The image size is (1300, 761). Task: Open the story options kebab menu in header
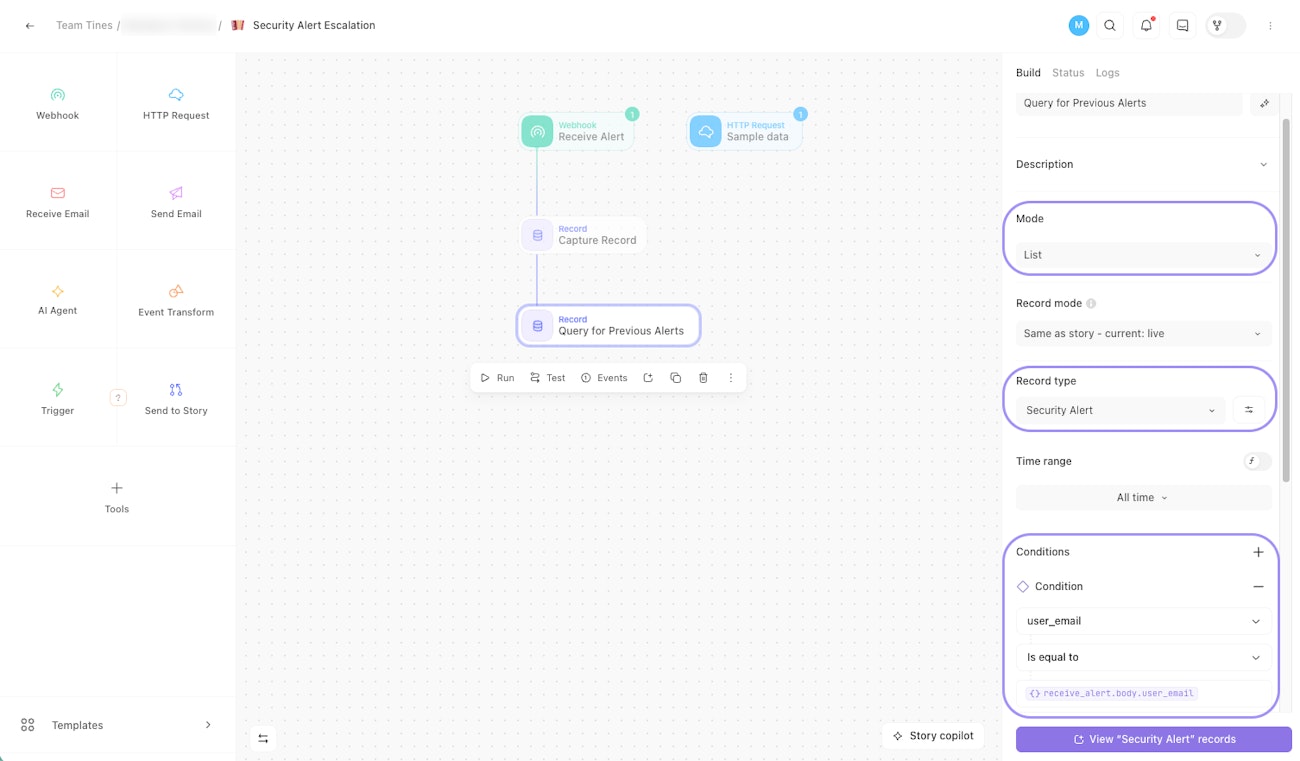click(x=1270, y=26)
